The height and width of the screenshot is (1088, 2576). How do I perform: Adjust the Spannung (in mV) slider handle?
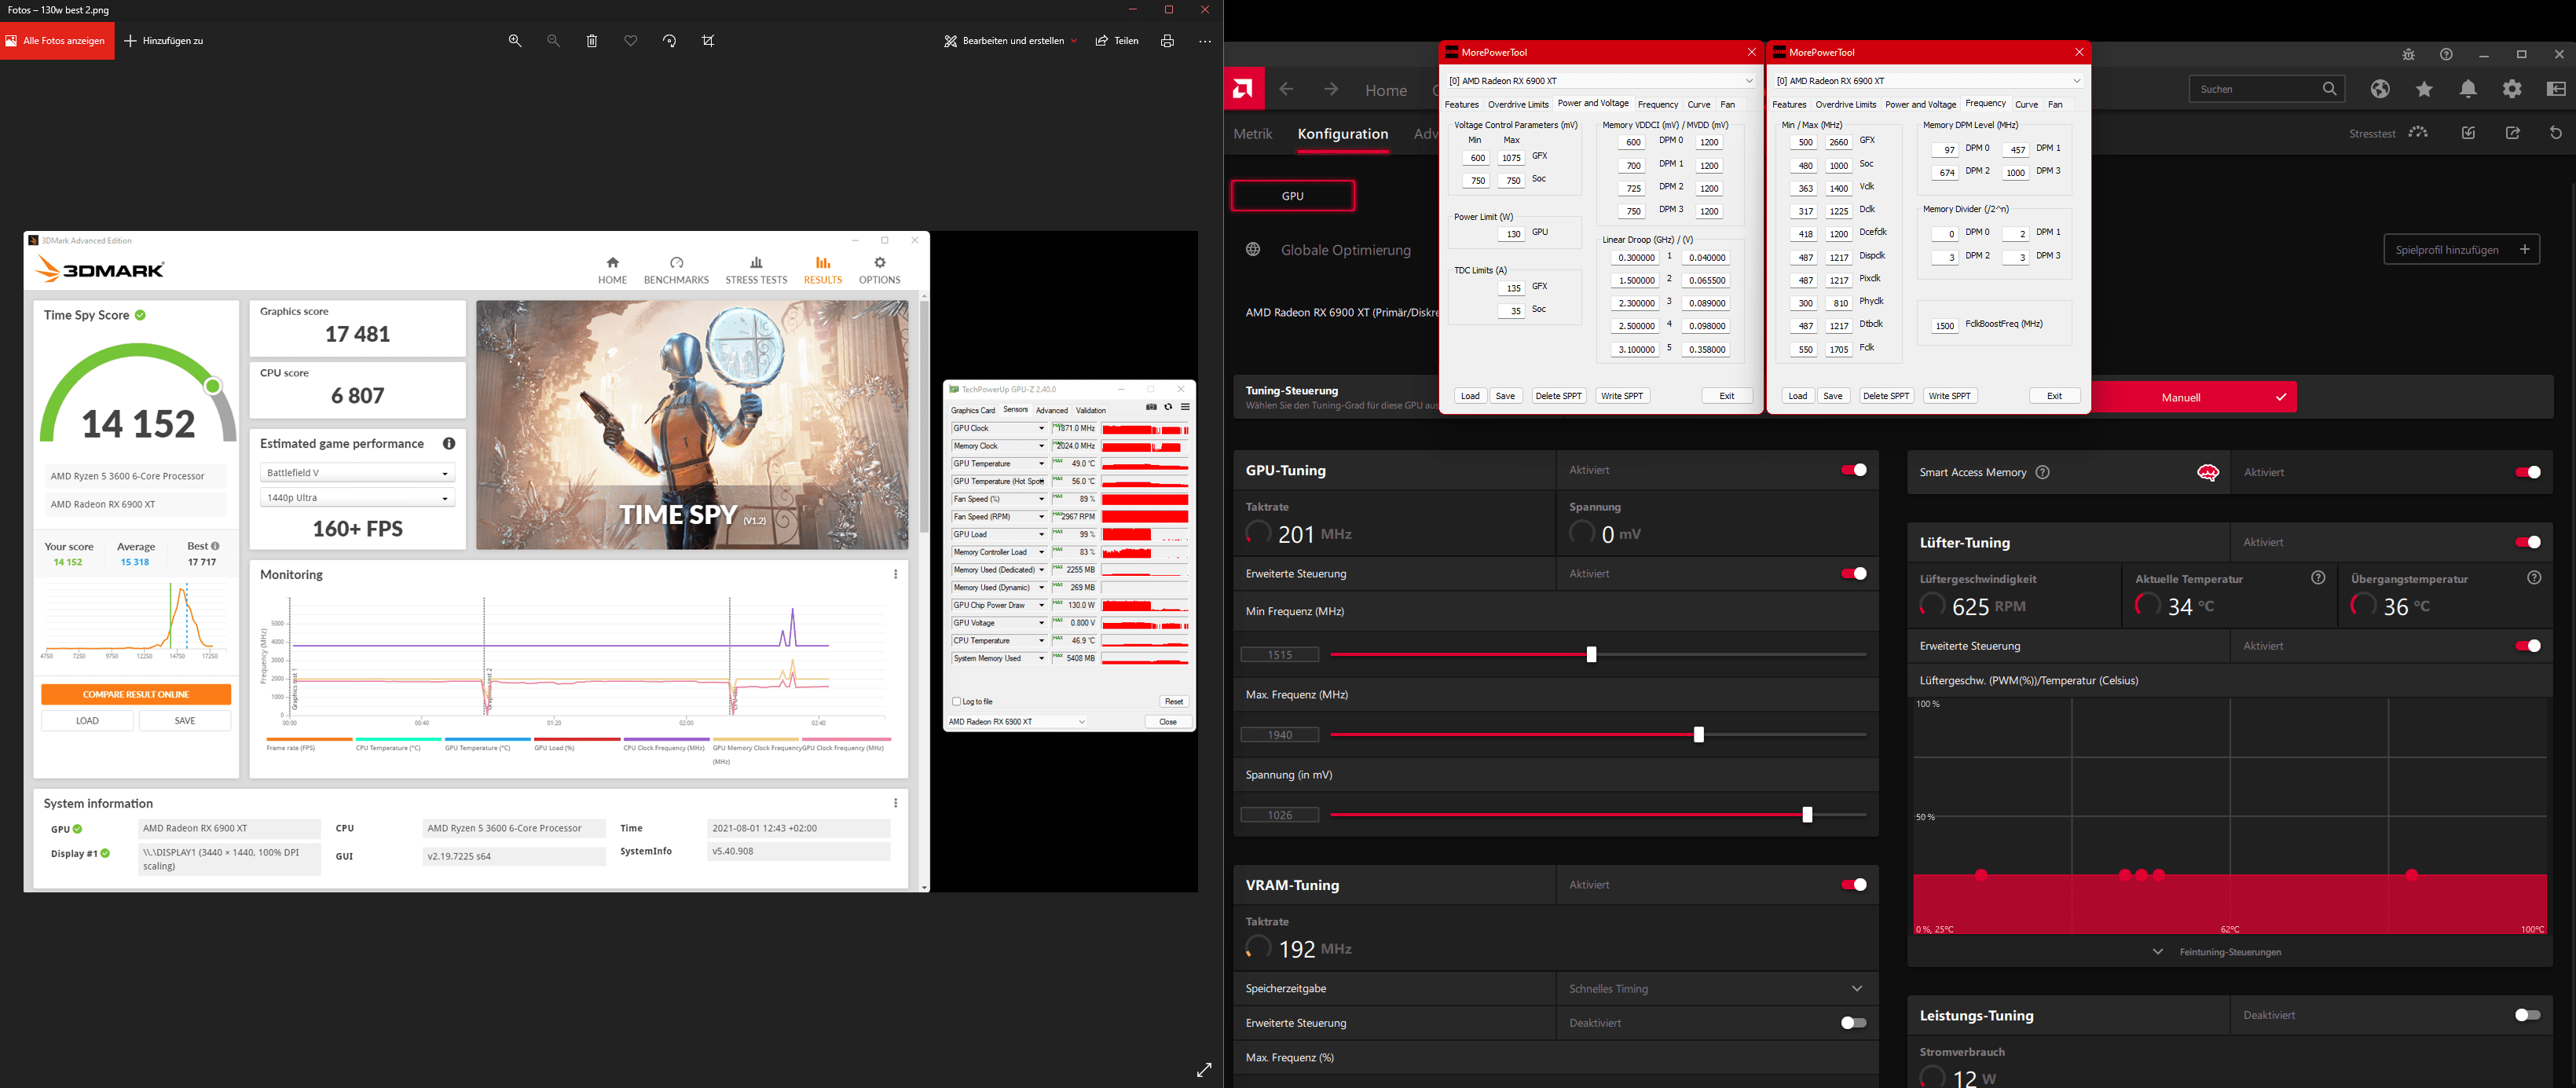pos(1807,815)
